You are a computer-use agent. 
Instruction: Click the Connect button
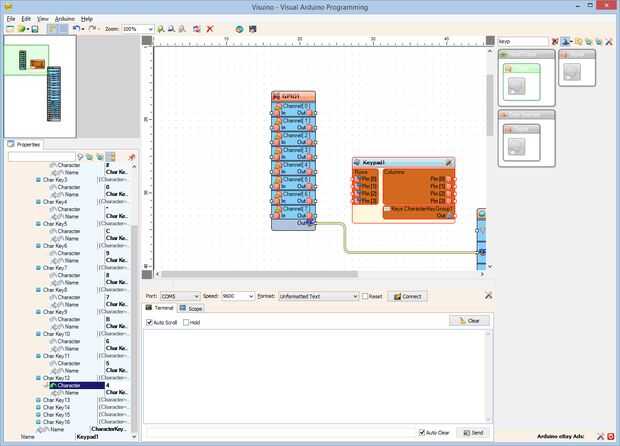click(x=407, y=296)
